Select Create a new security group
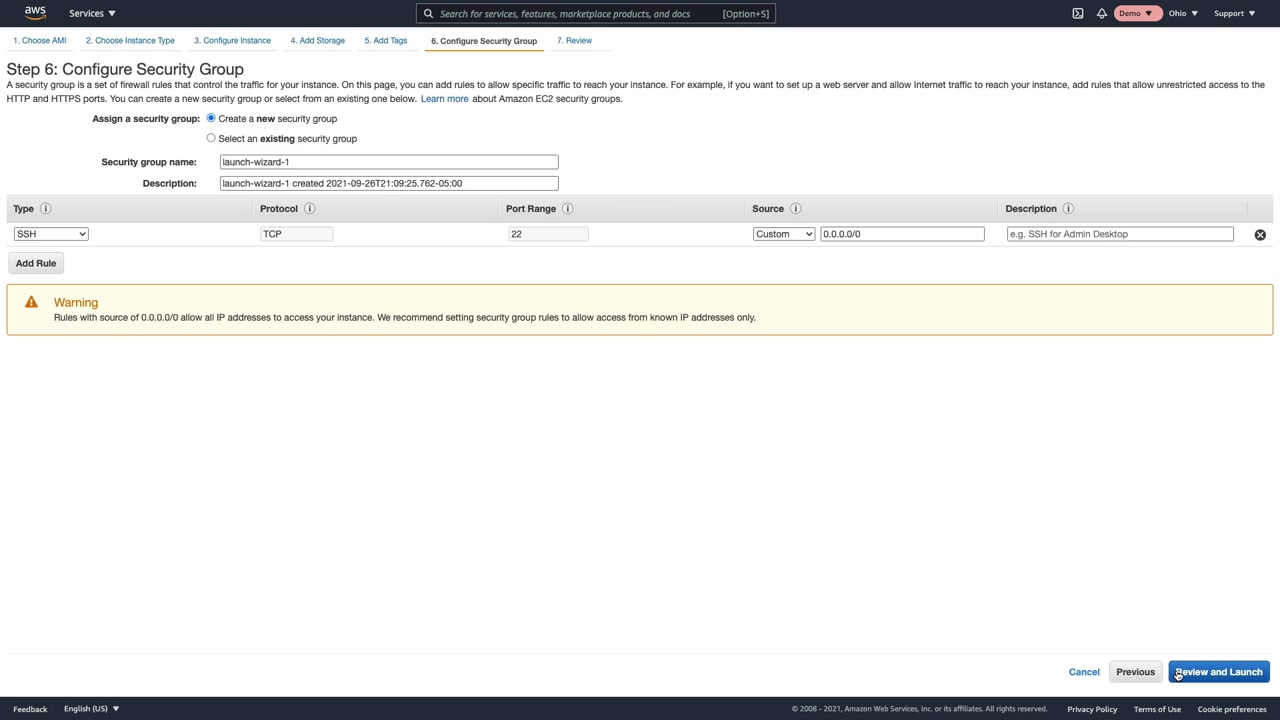 point(211,118)
